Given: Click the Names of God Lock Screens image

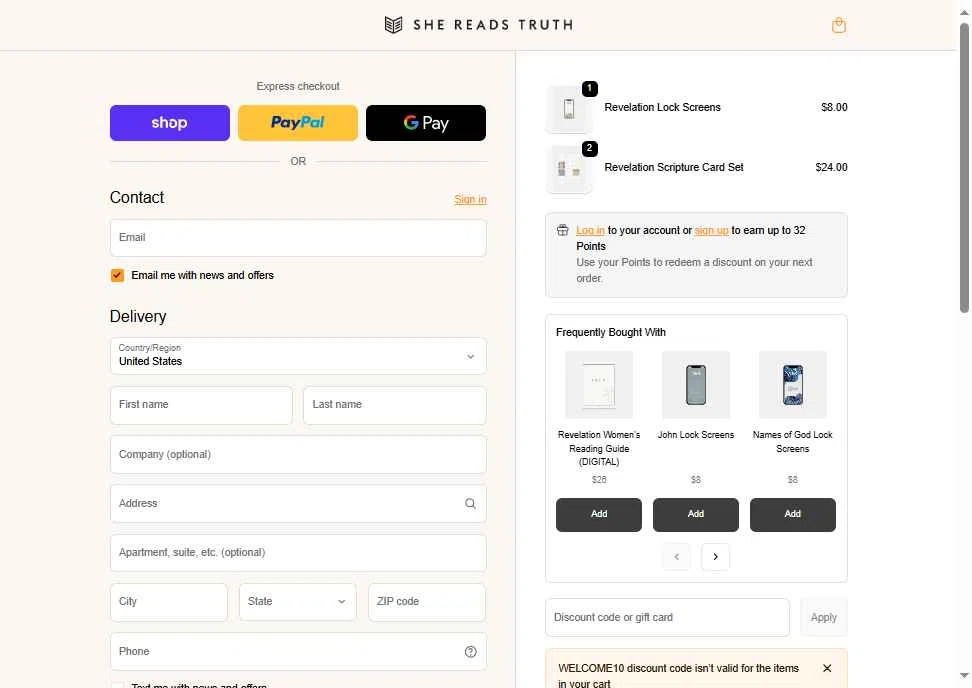Looking at the screenshot, I should [793, 385].
